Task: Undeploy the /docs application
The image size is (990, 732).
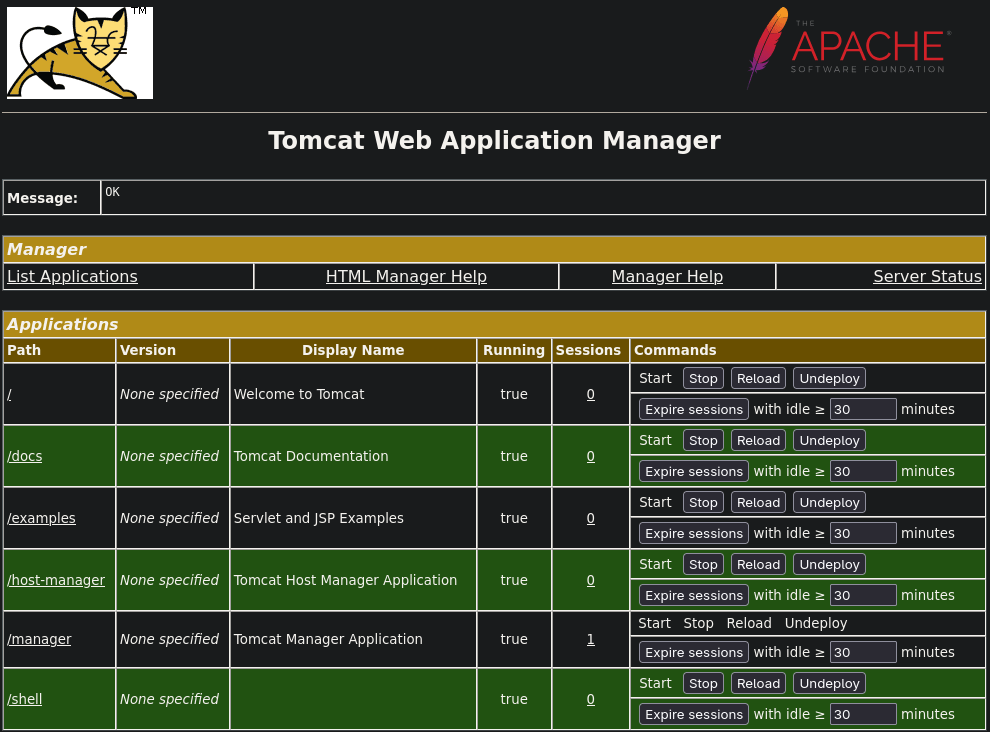Action: [829, 440]
